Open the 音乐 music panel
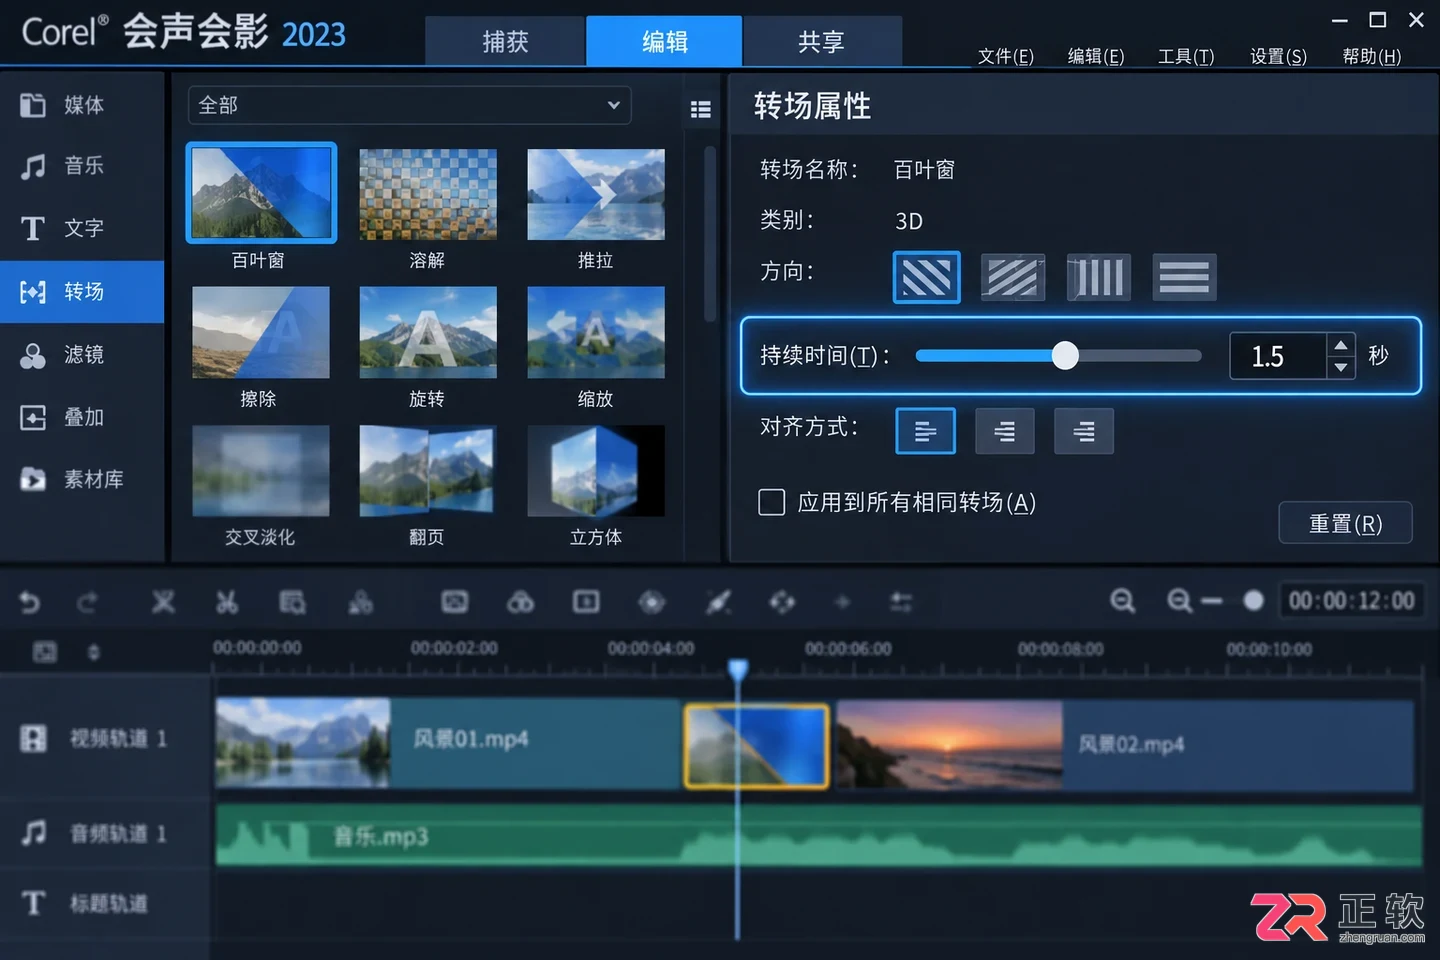 point(82,166)
